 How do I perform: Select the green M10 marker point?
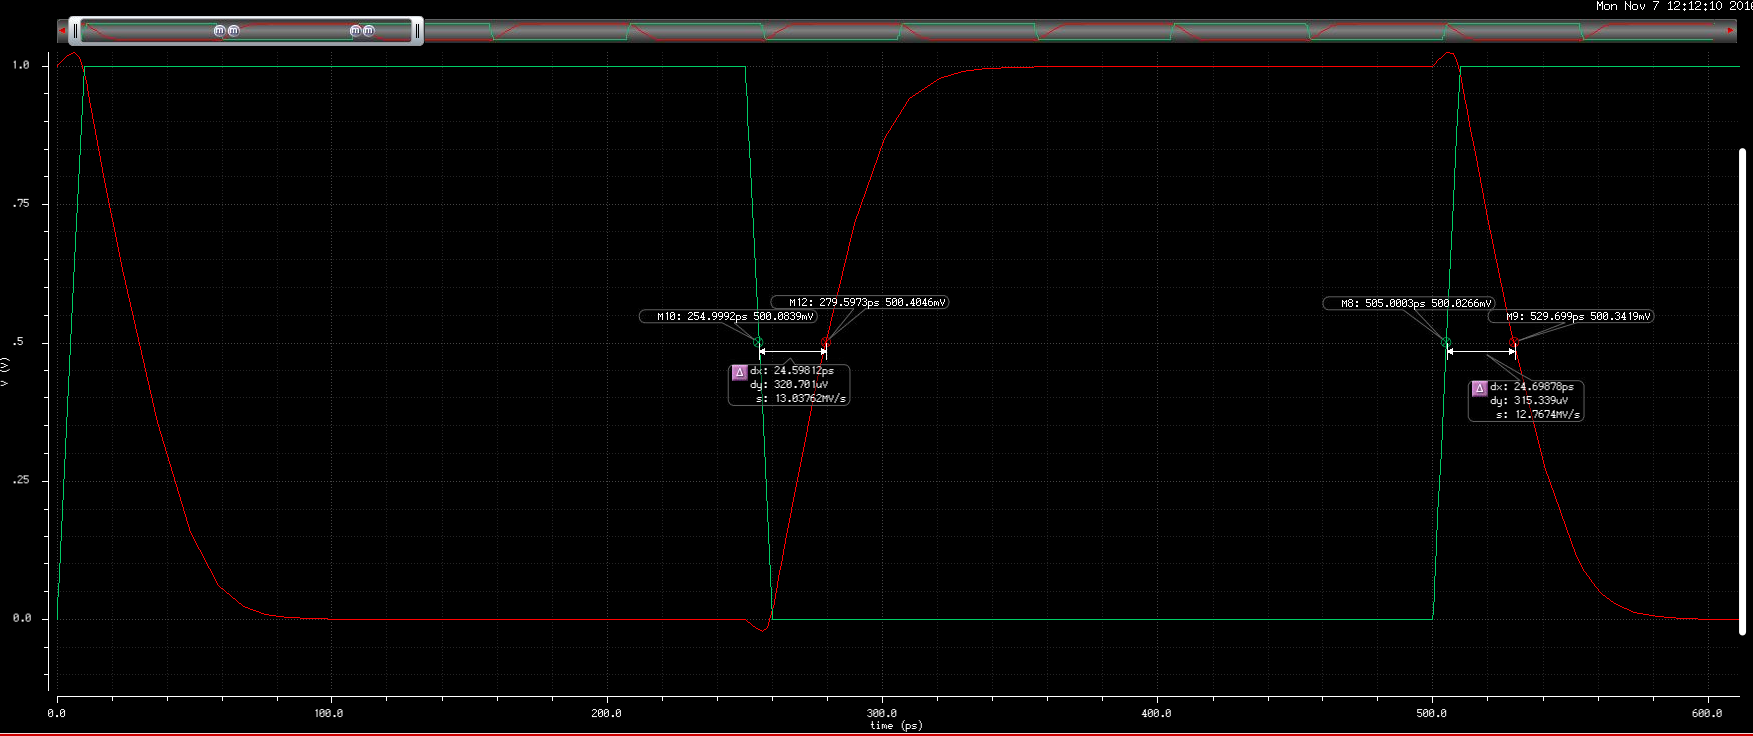pos(758,343)
